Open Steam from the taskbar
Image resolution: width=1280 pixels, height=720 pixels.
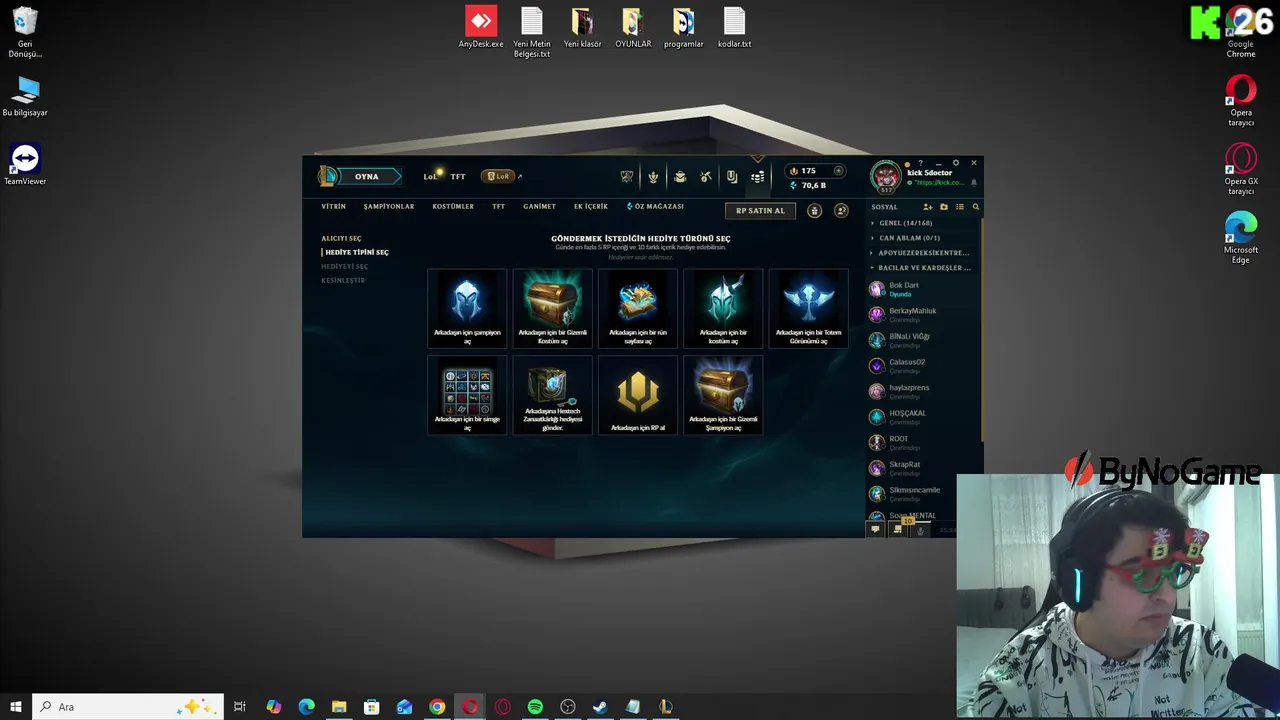(x=600, y=707)
